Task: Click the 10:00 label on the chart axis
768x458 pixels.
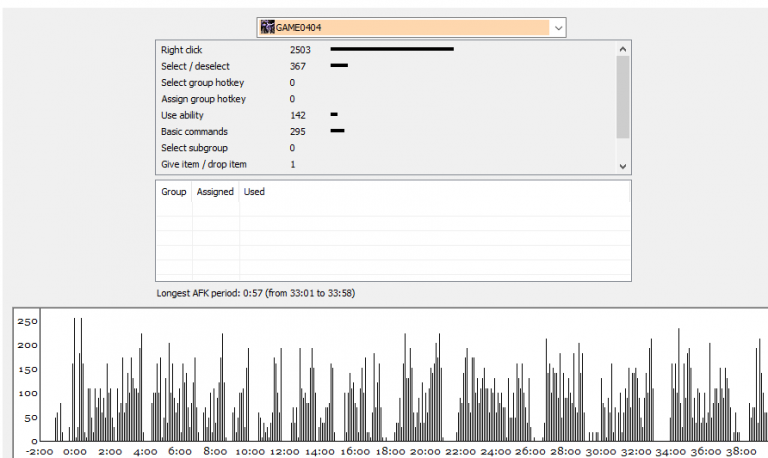Action: (250, 452)
